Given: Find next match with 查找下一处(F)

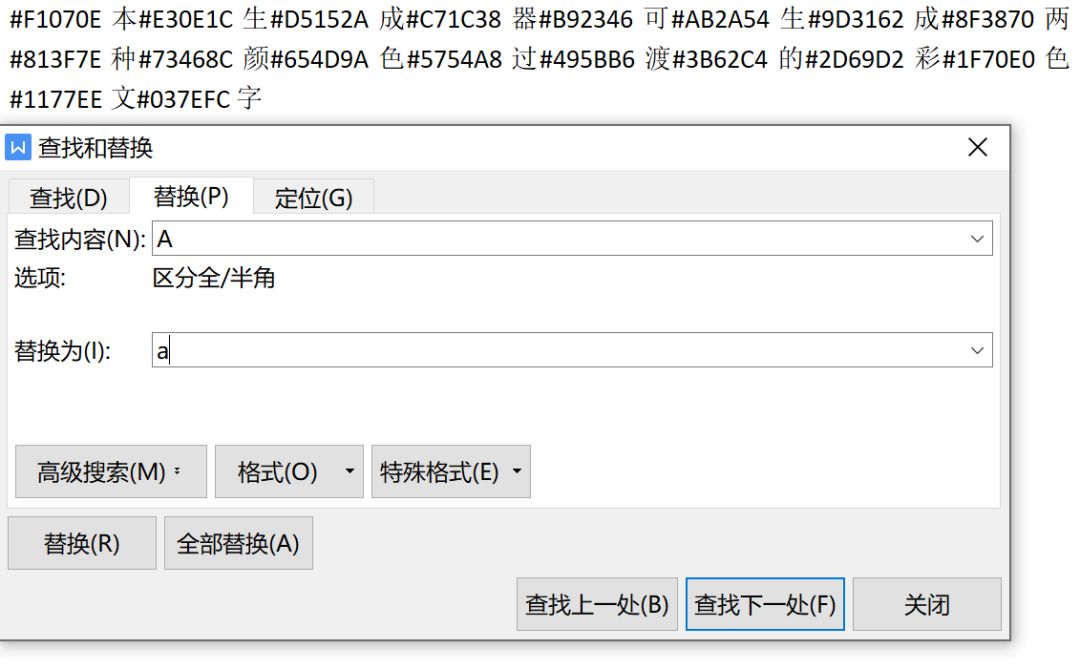Looking at the screenshot, I should 765,605.
